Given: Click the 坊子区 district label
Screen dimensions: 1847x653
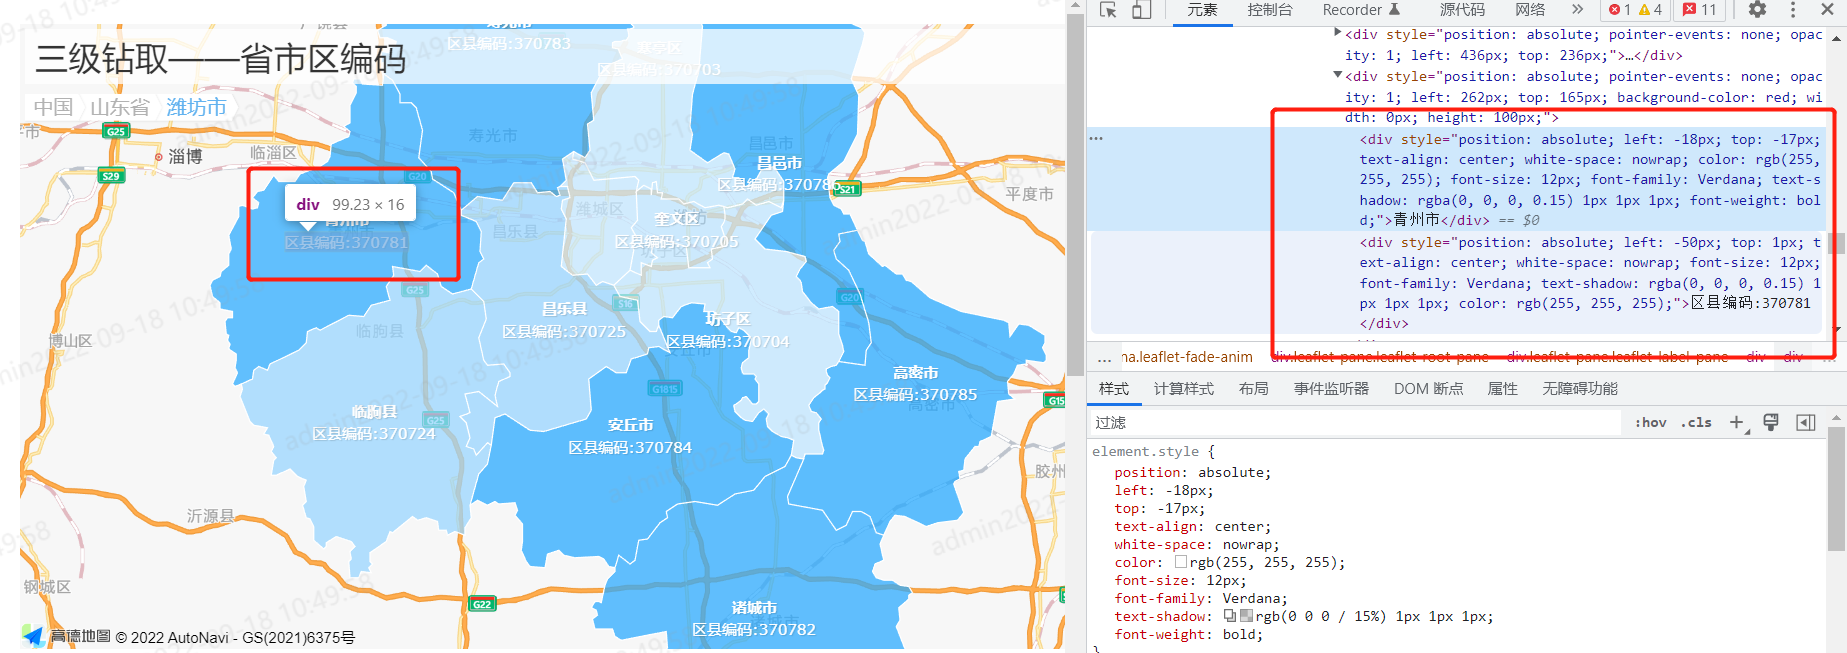Looking at the screenshot, I should pyautogui.click(x=727, y=319).
